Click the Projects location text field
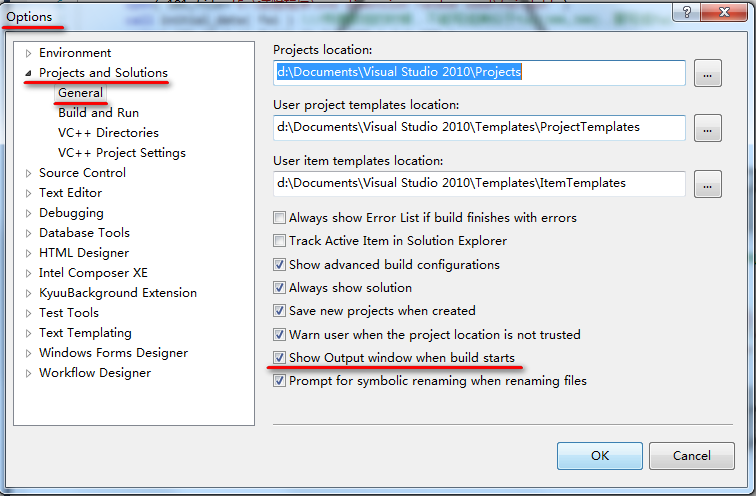Screen dimensions: 756x496 pyautogui.click(x=479, y=73)
